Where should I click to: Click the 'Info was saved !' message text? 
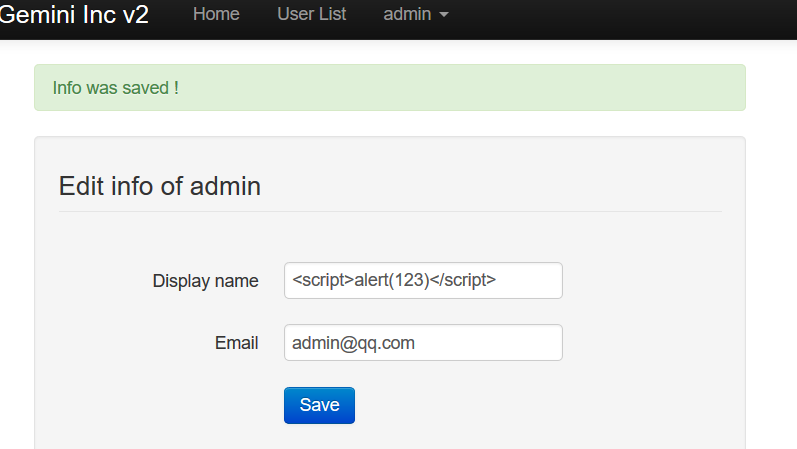116,88
